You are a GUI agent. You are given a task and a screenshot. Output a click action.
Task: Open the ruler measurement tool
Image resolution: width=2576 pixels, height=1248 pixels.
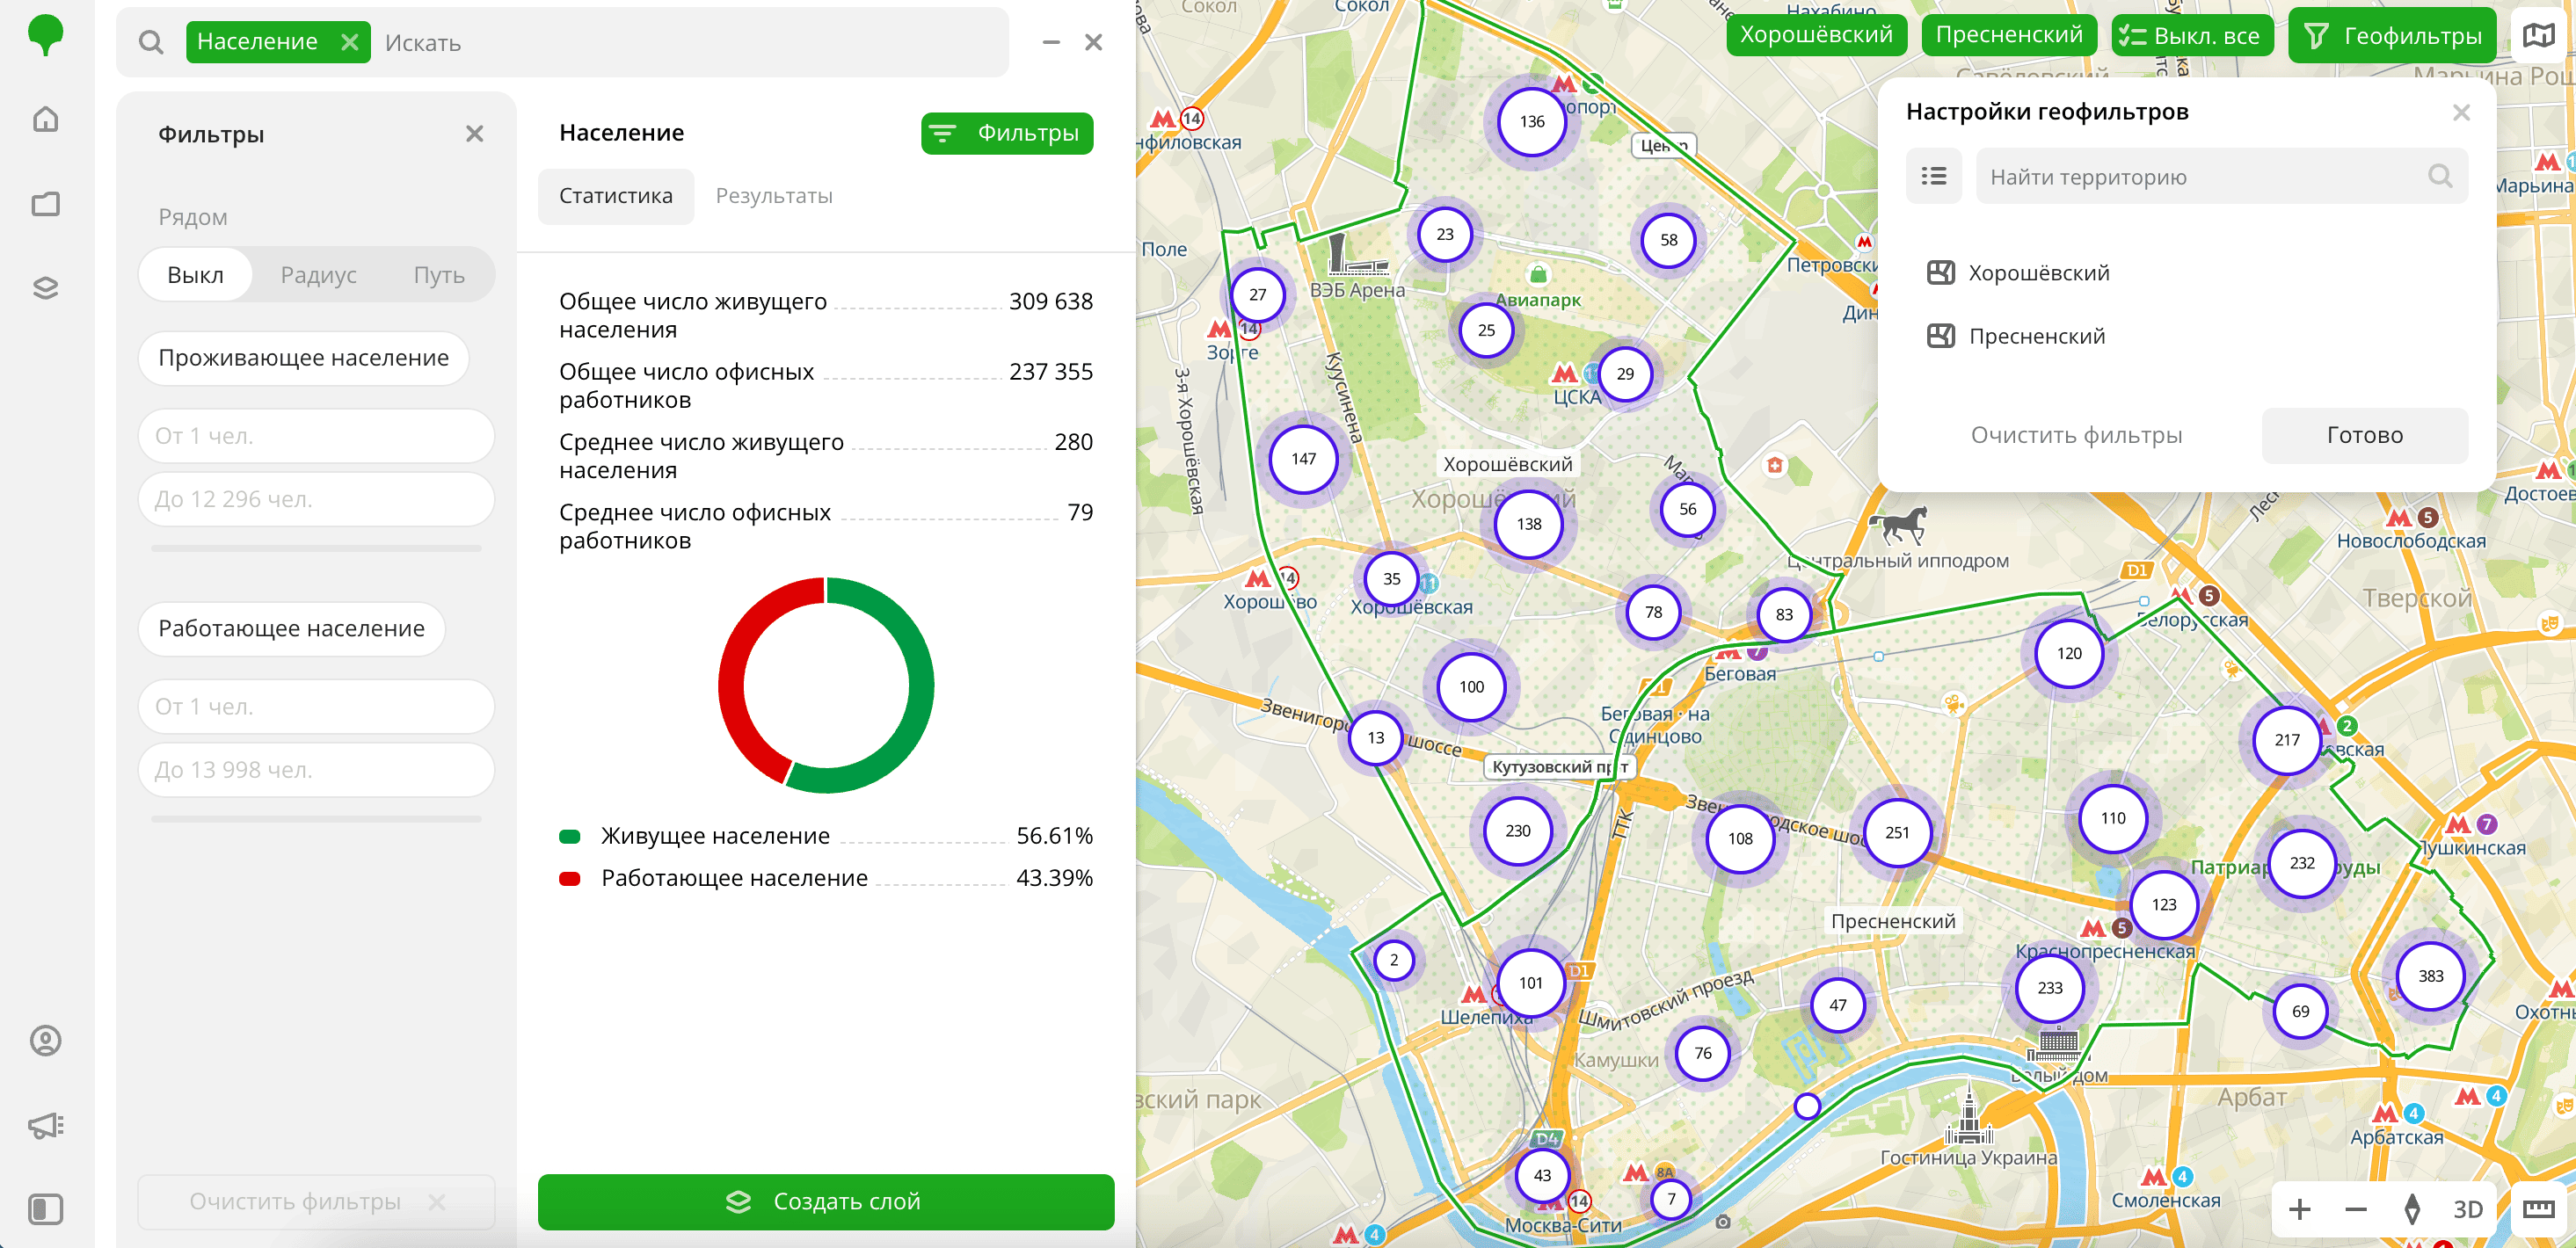pyautogui.click(x=2537, y=1209)
